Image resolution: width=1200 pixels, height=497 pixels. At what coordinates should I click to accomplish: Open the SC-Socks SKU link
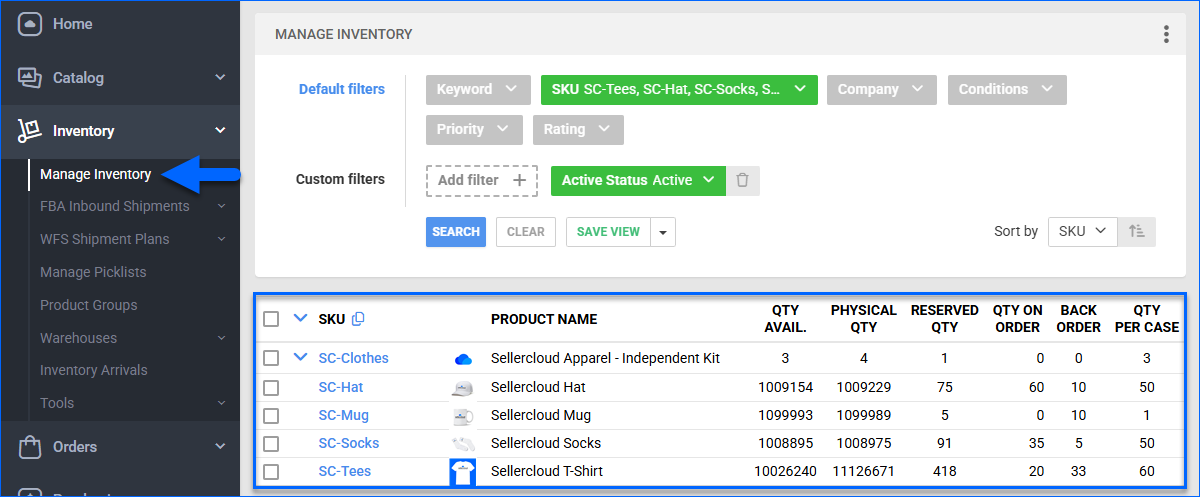pyautogui.click(x=348, y=443)
